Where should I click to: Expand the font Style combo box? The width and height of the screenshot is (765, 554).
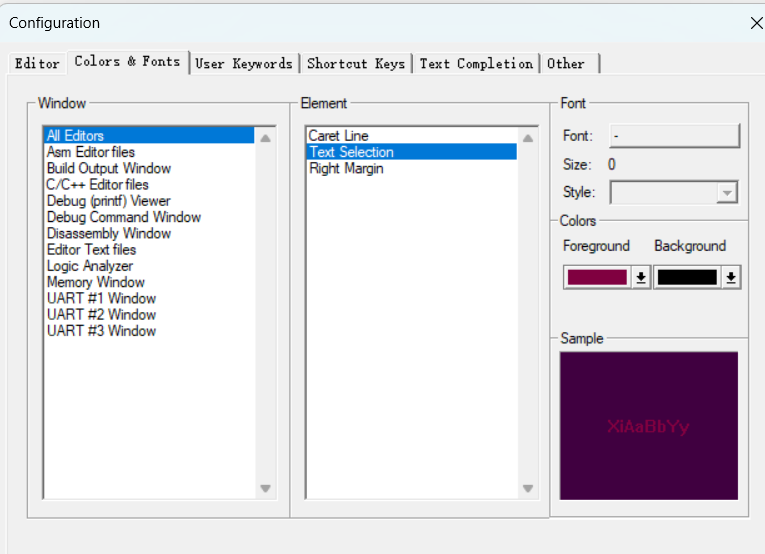[x=727, y=193]
